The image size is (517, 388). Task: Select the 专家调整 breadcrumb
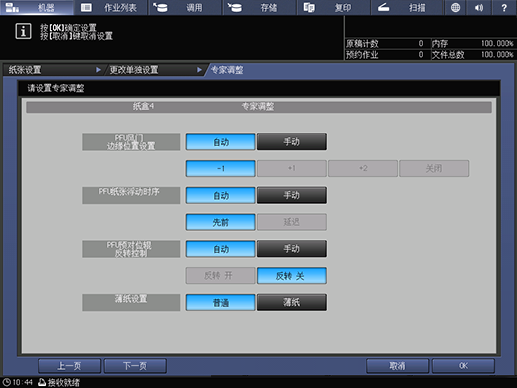tap(227, 70)
